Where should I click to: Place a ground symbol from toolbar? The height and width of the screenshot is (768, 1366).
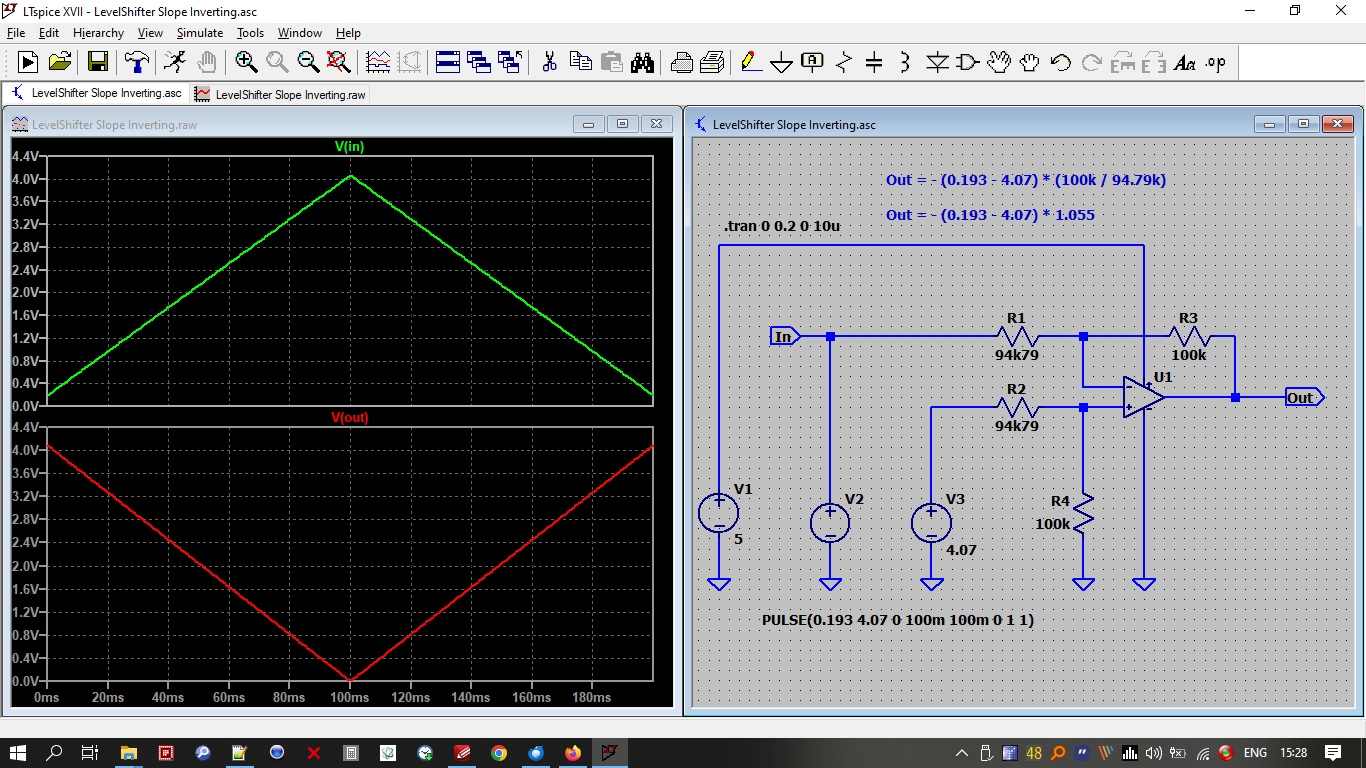(x=781, y=63)
